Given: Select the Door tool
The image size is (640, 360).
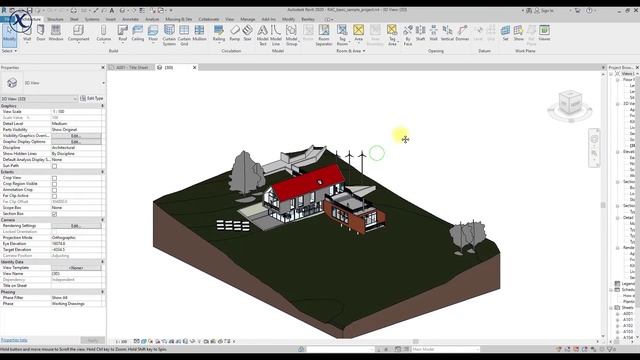Looking at the screenshot, I should pos(41,33).
